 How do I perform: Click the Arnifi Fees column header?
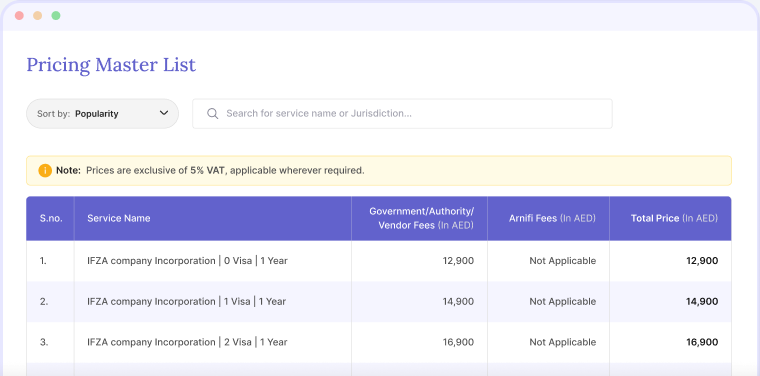[x=552, y=218]
